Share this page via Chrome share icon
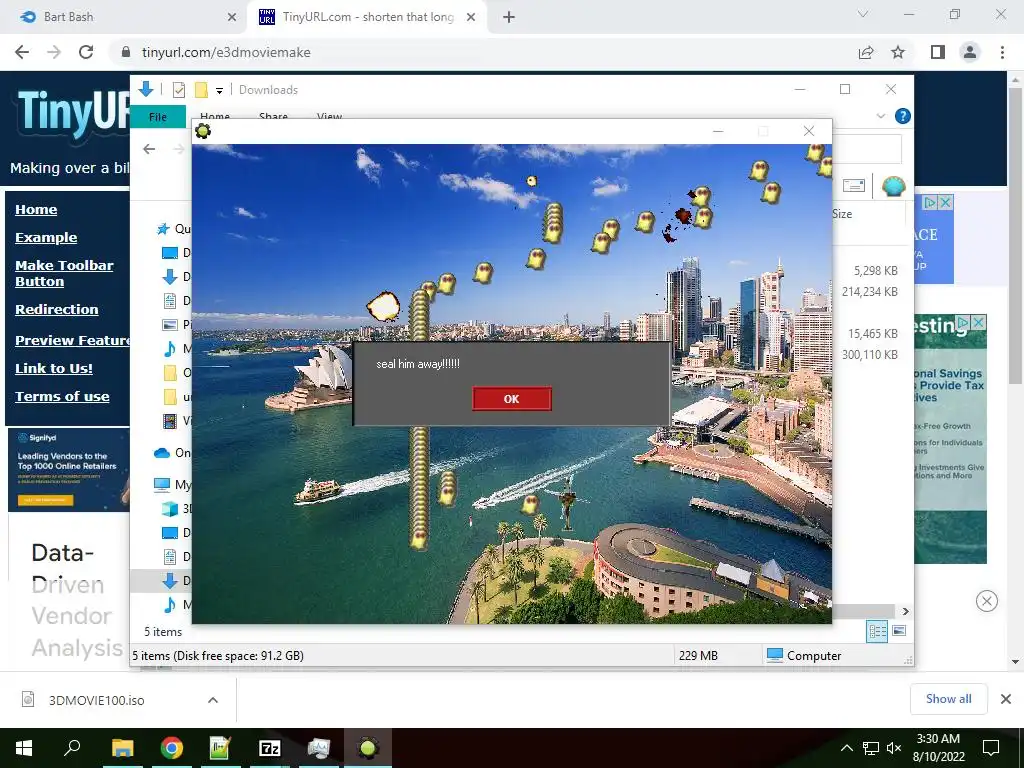1024x768 pixels. (866, 52)
